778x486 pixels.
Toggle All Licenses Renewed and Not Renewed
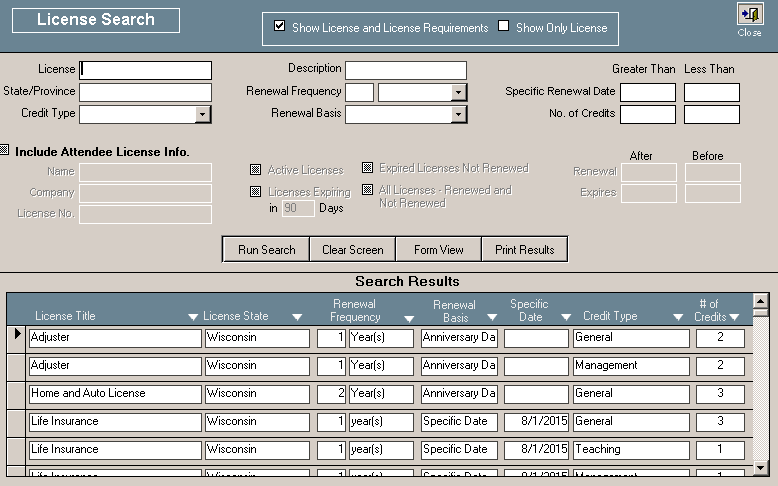coord(367,190)
